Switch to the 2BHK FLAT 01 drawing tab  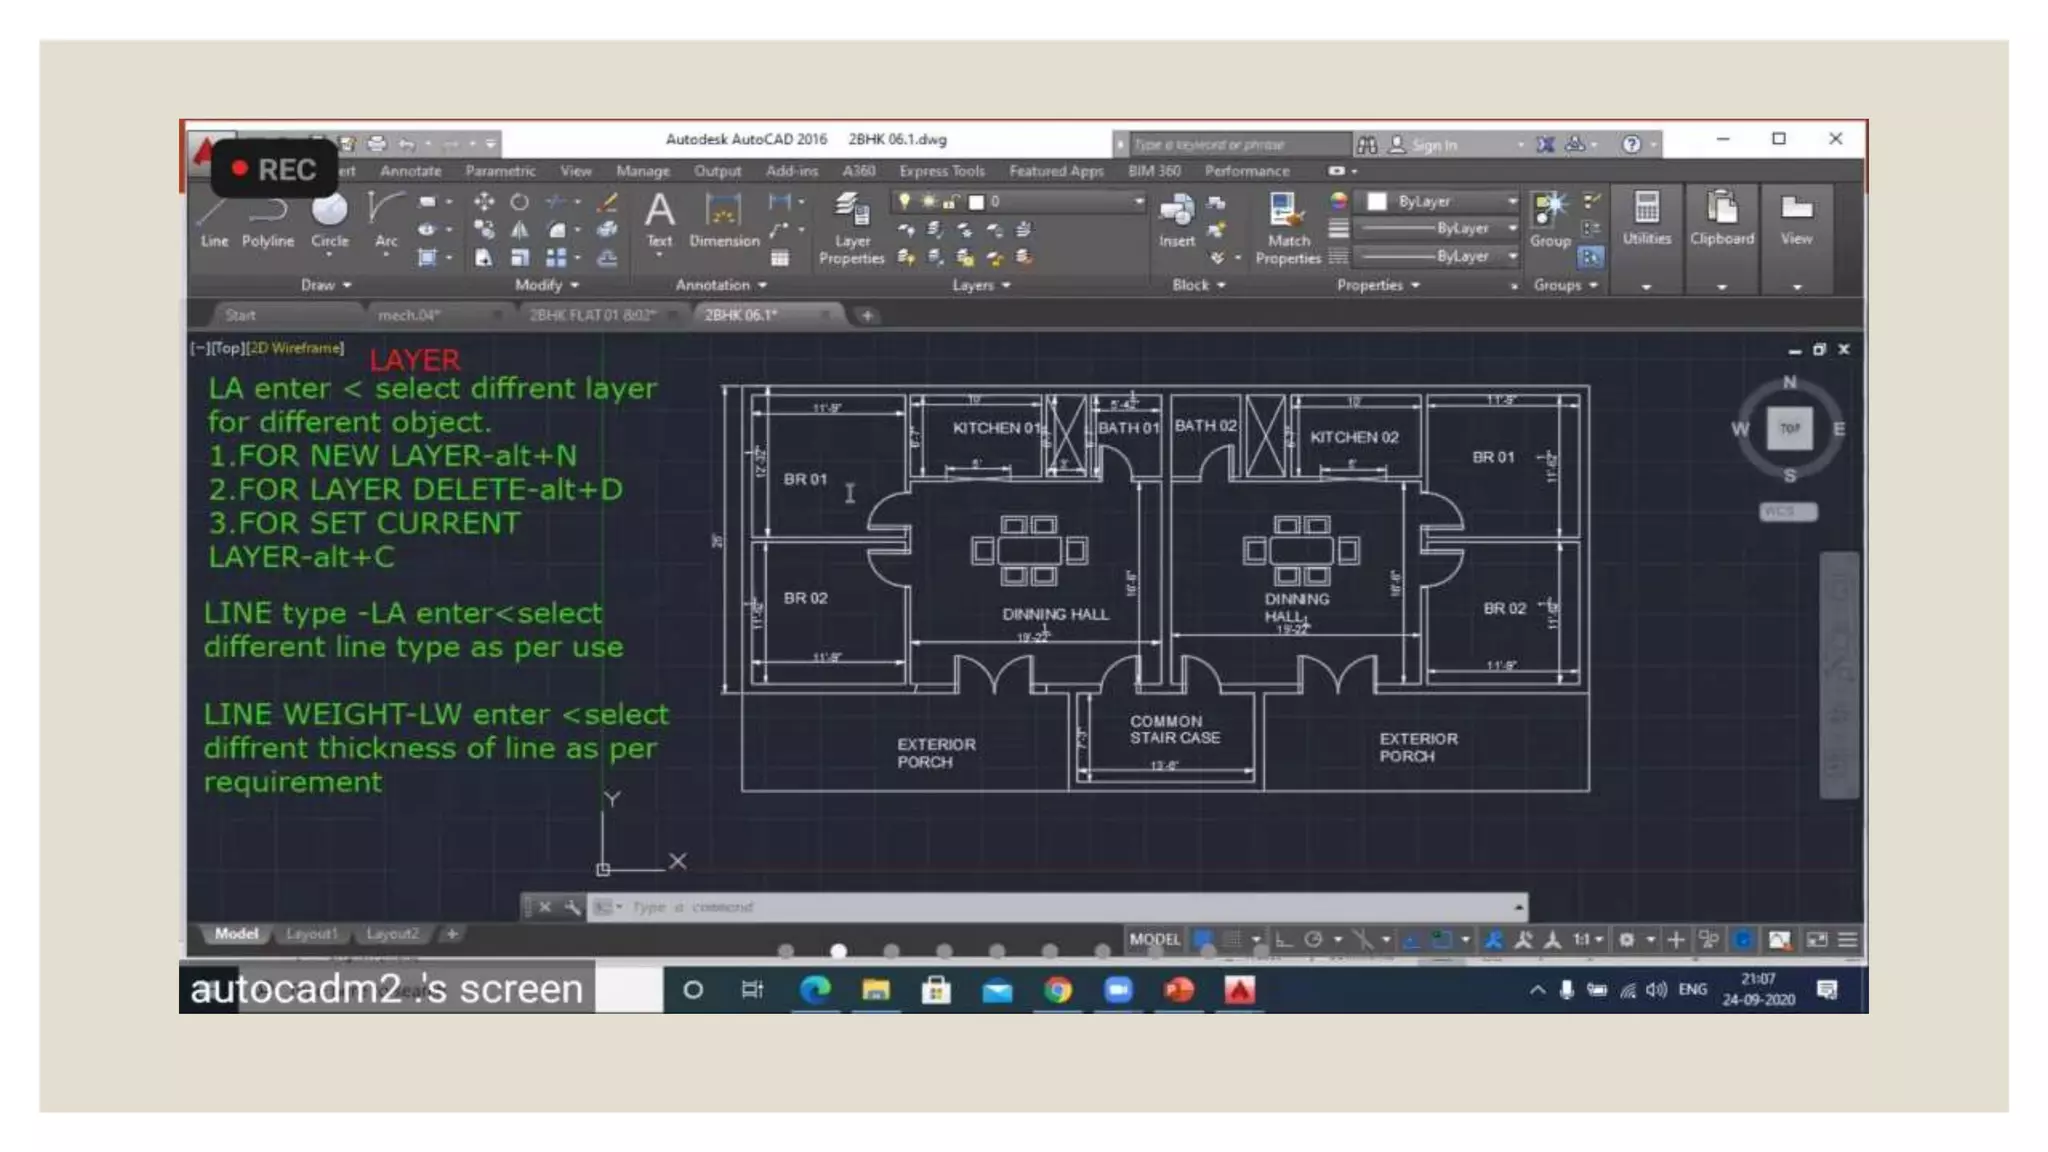click(x=593, y=315)
